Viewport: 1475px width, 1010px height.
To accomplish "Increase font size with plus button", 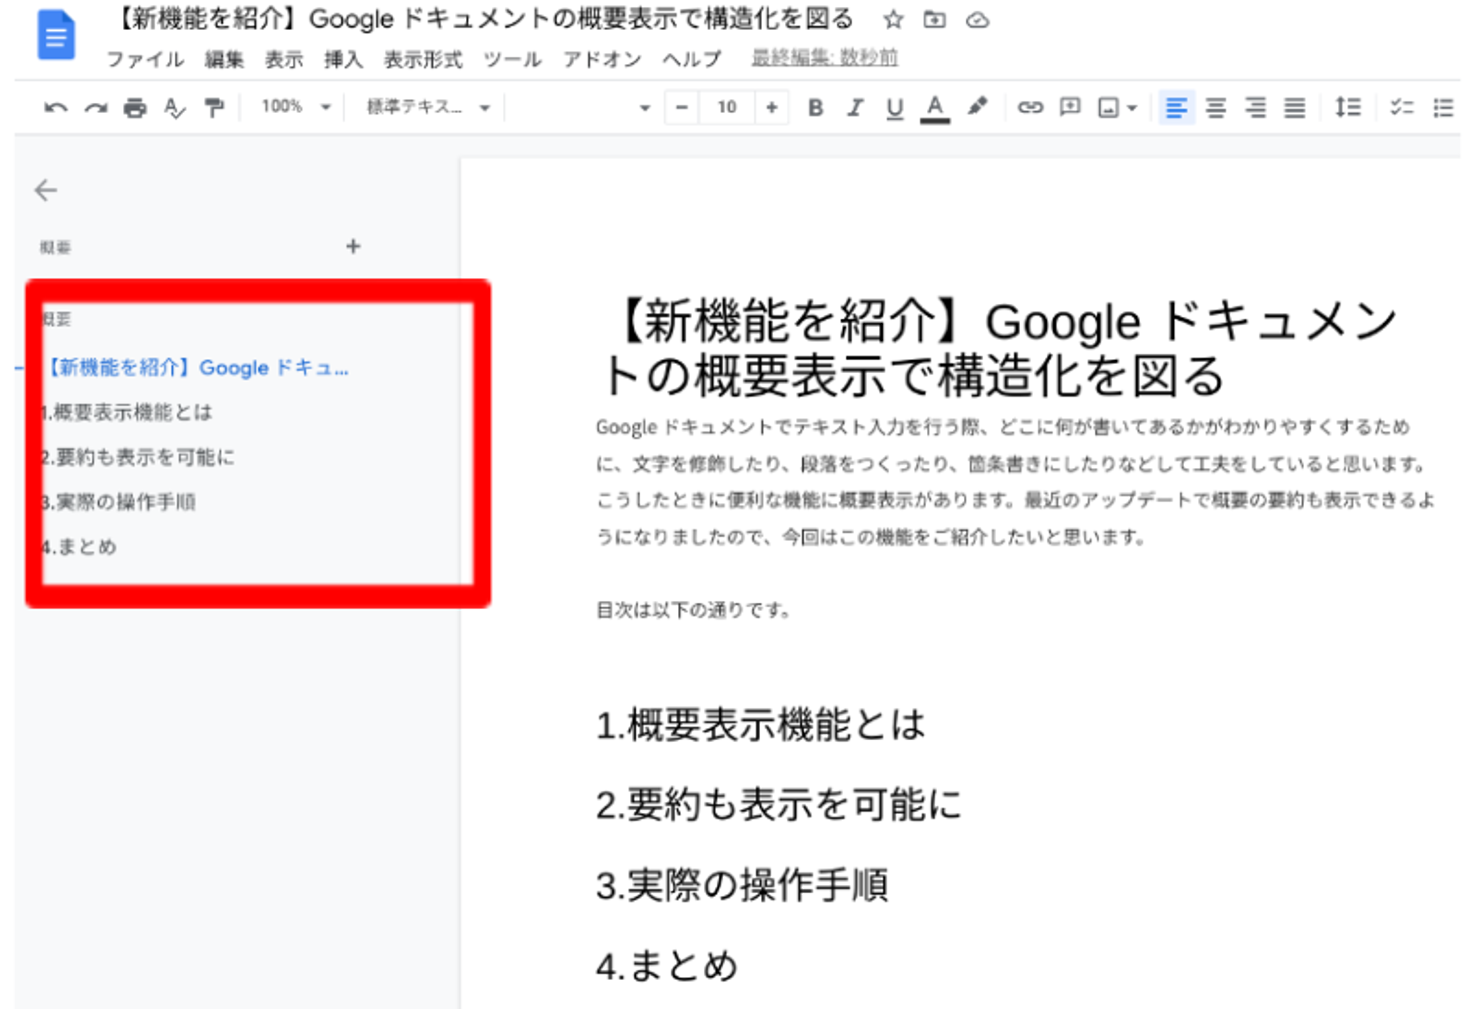I will coord(772,107).
